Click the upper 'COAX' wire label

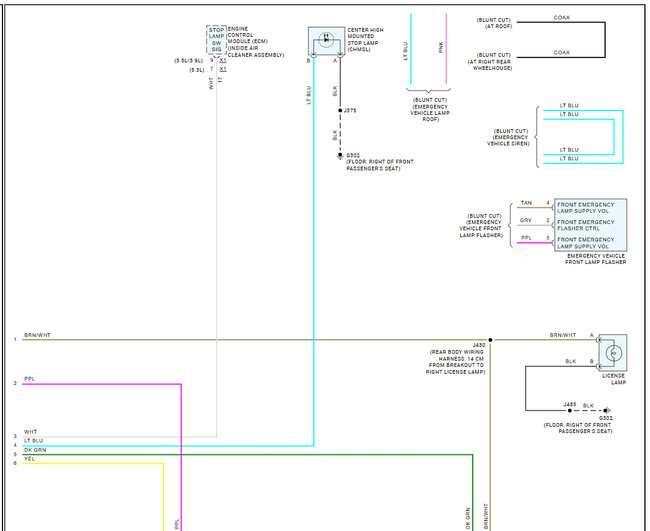[562, 18]
